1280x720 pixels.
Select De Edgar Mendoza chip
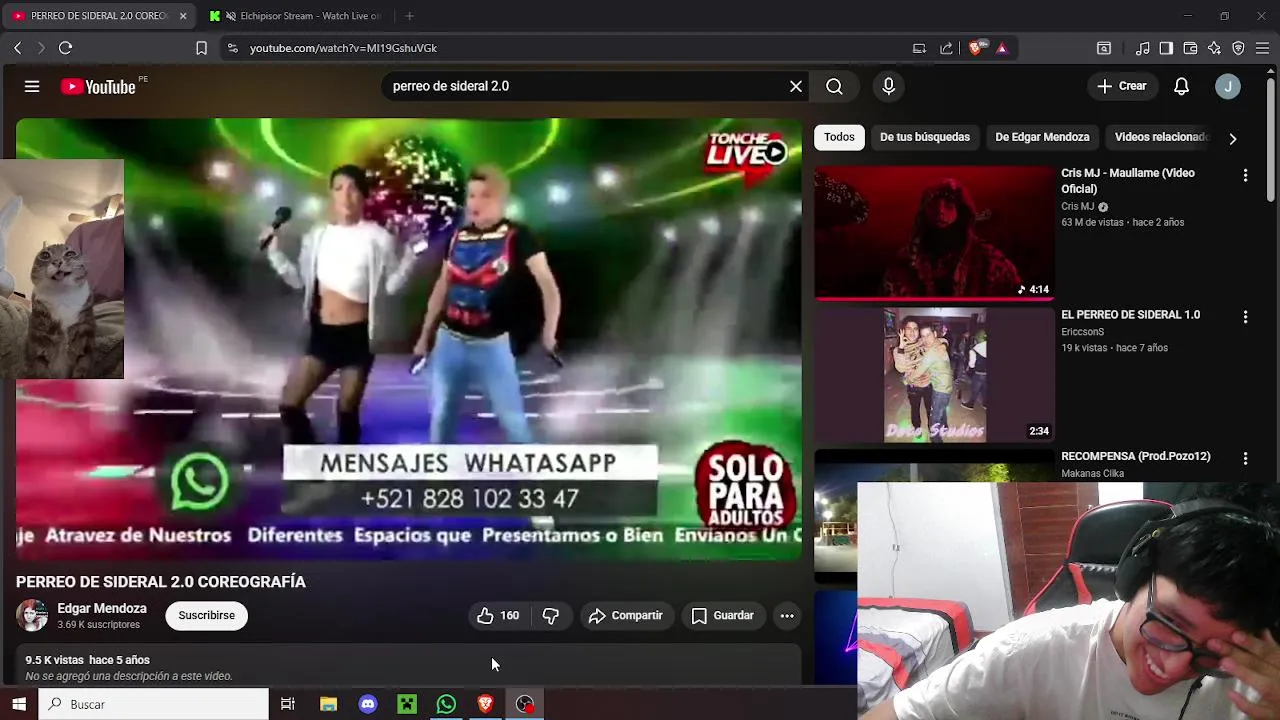[1042, 137]
